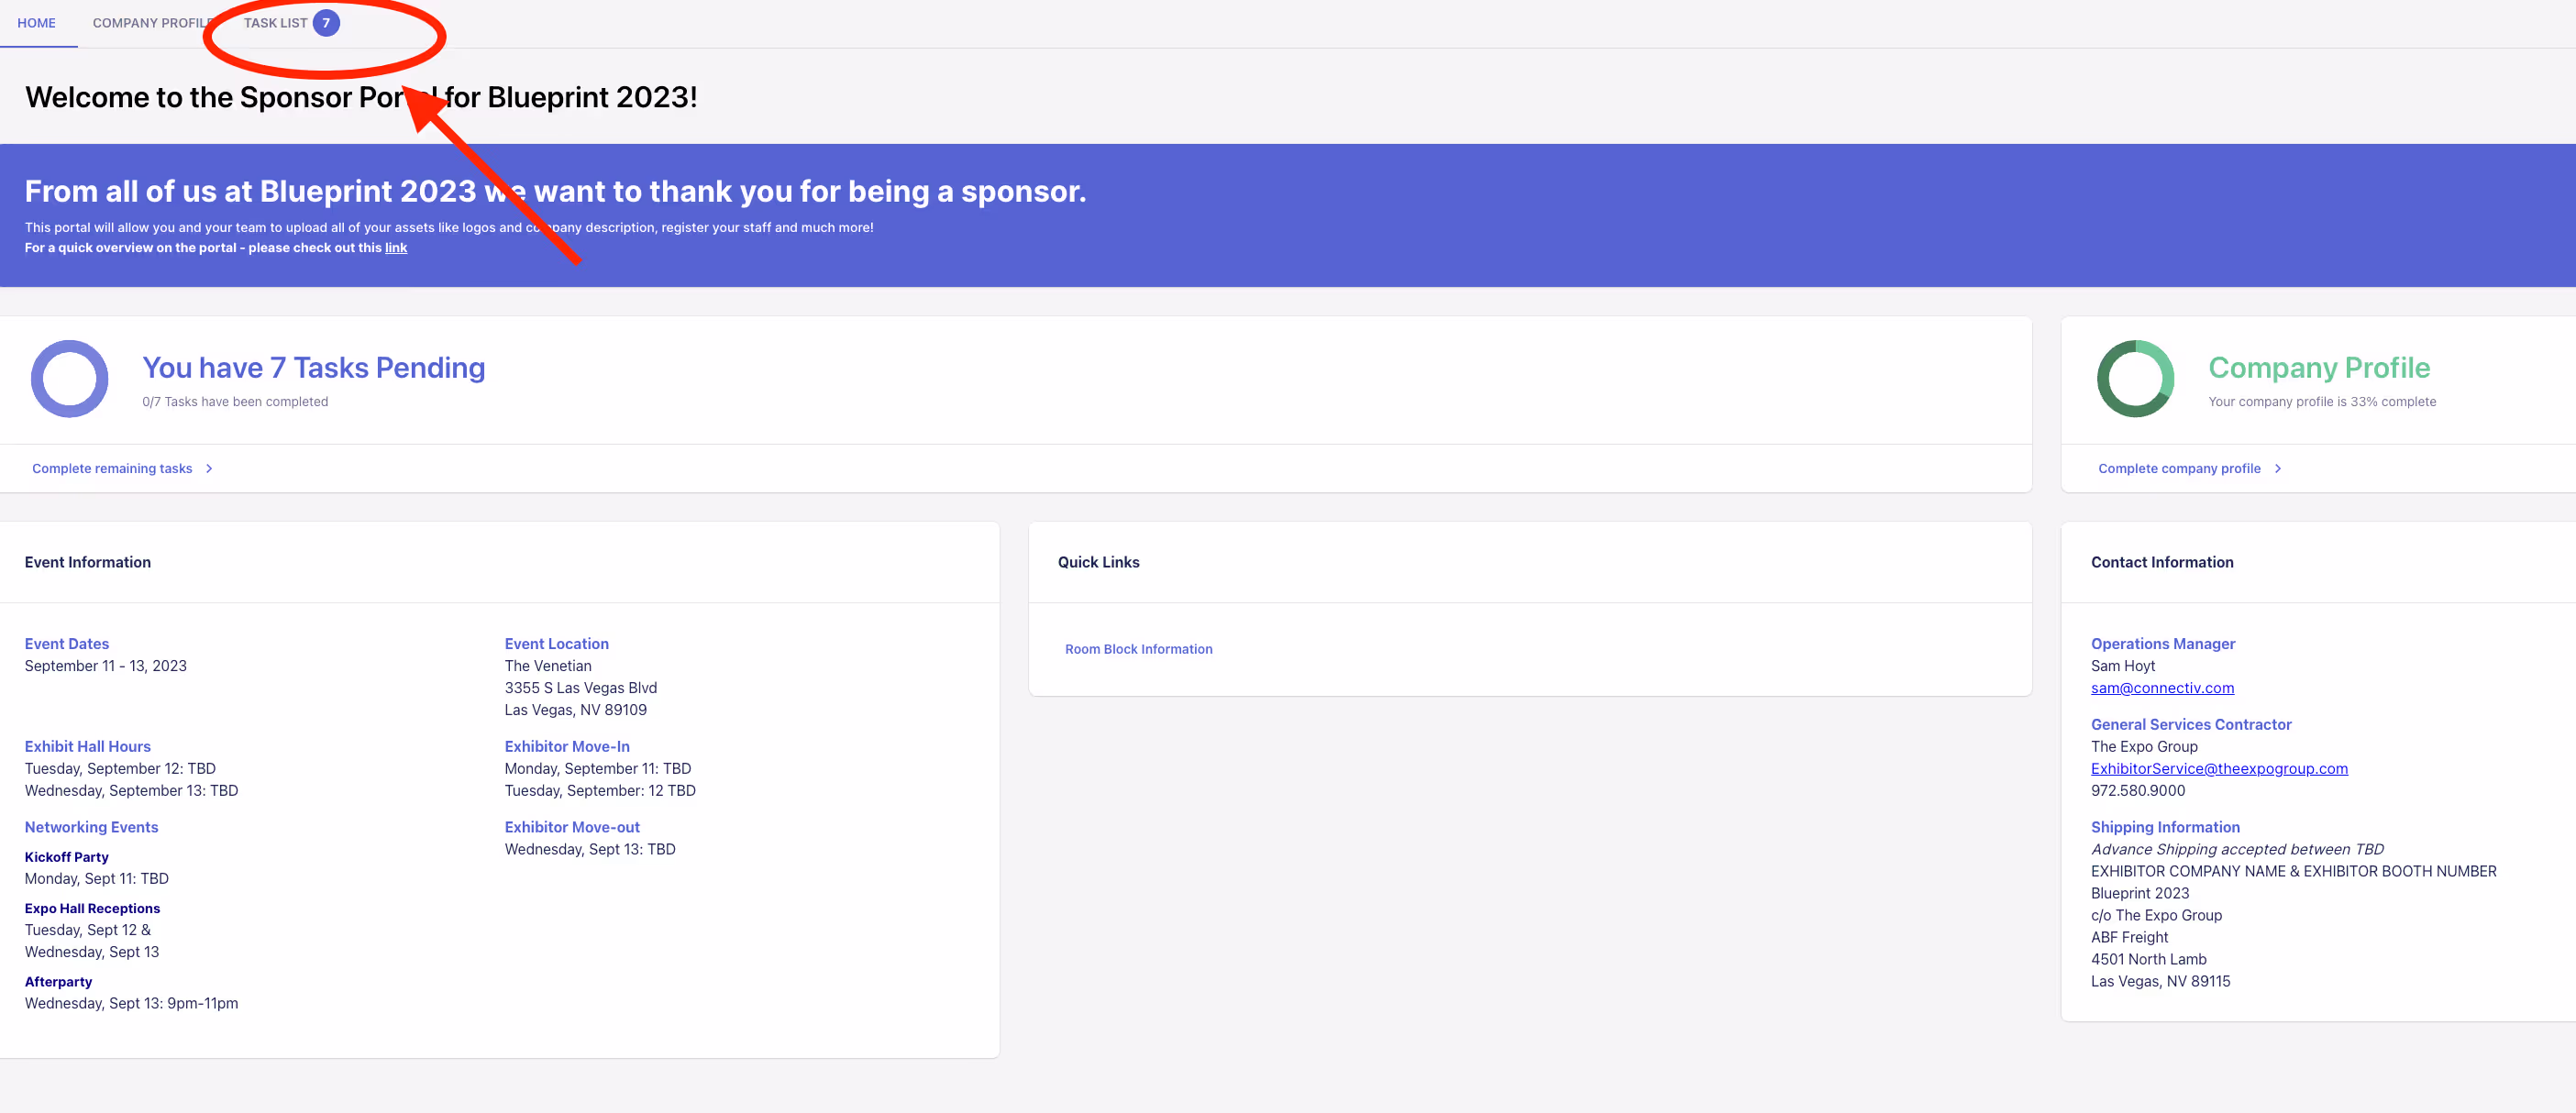Image resolution: width=2576 pixels, height=1113 pixels.
Task: Click the Company Profile card heading
Action: click(x=2318, y=367)
